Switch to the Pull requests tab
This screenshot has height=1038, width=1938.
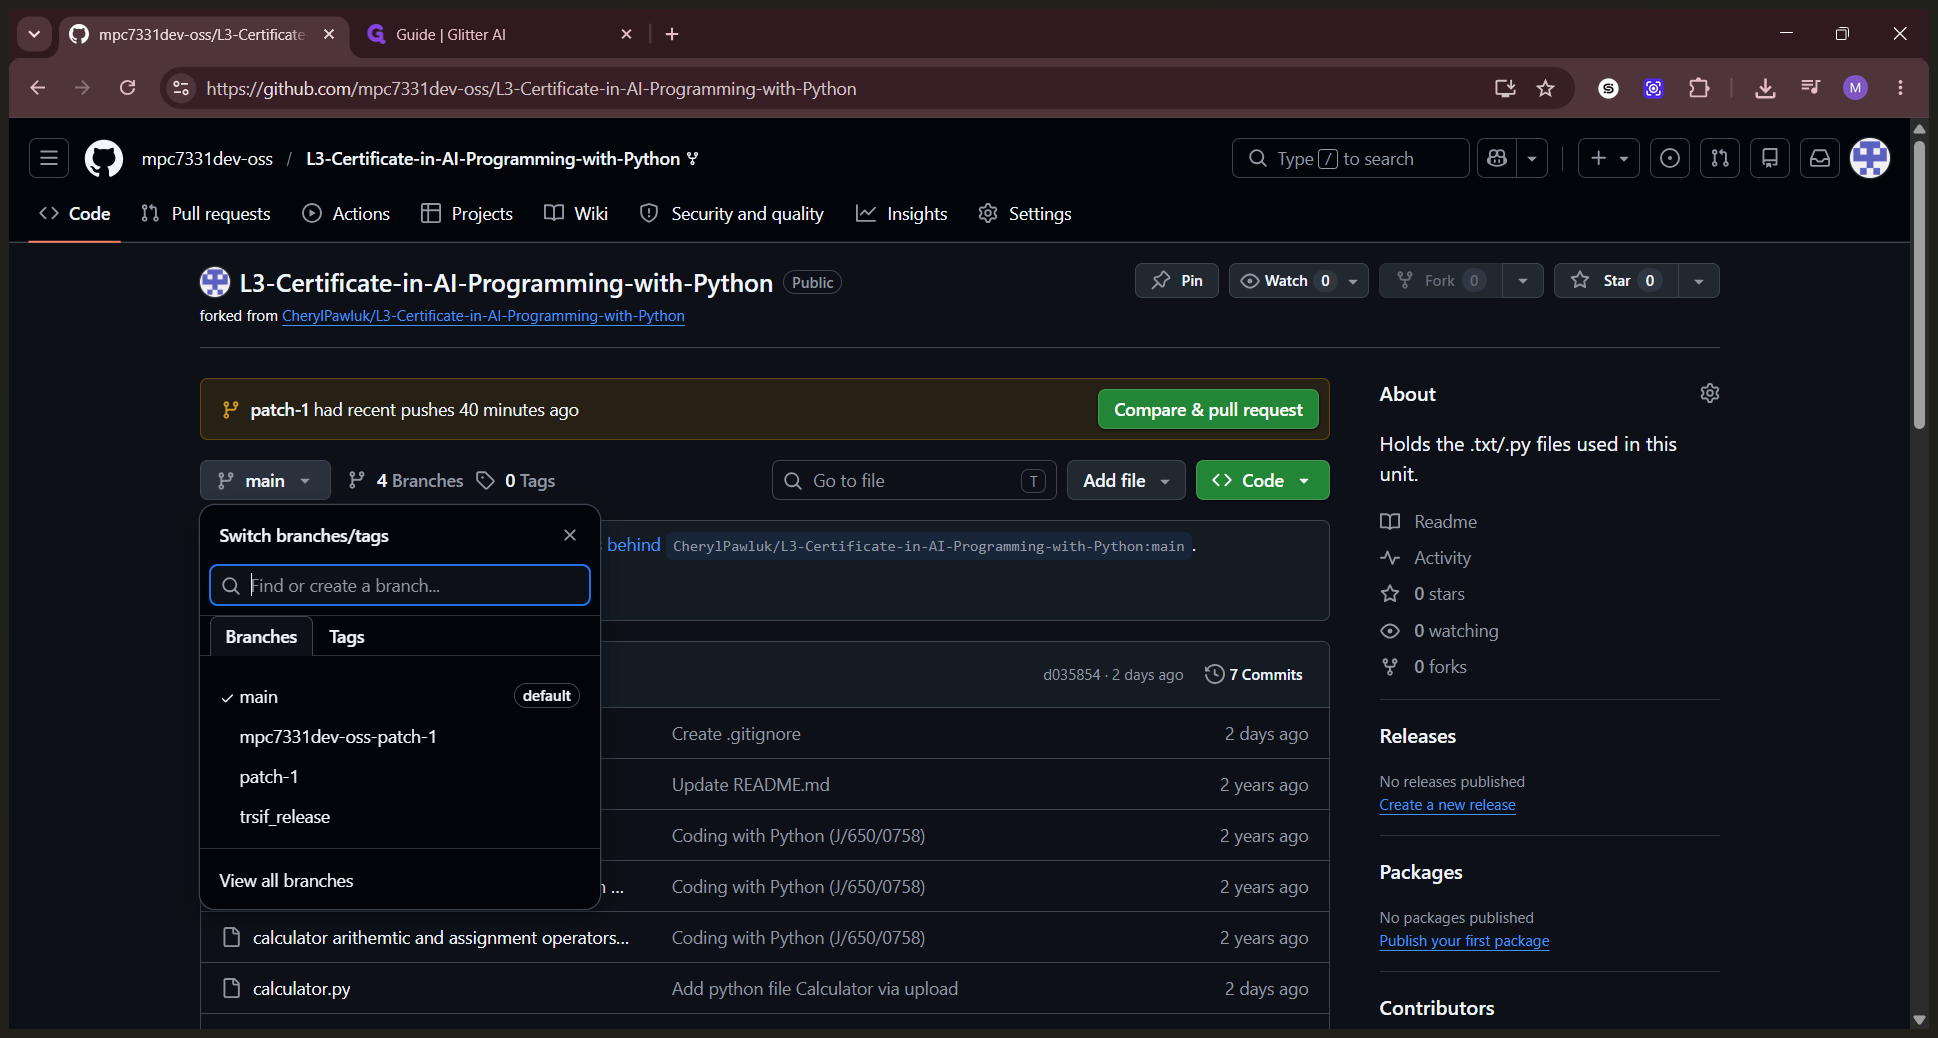click(x=206, y=213)
